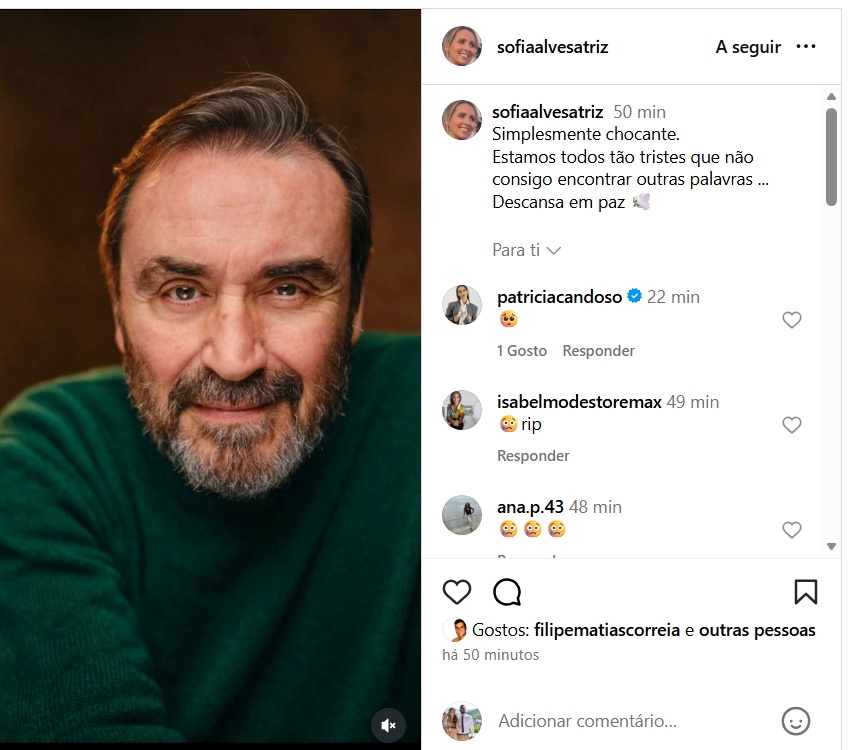The image size is (862, 750).
Task: Open patriciacandoso's profile avatar
Action: click(x=462, y=305)
